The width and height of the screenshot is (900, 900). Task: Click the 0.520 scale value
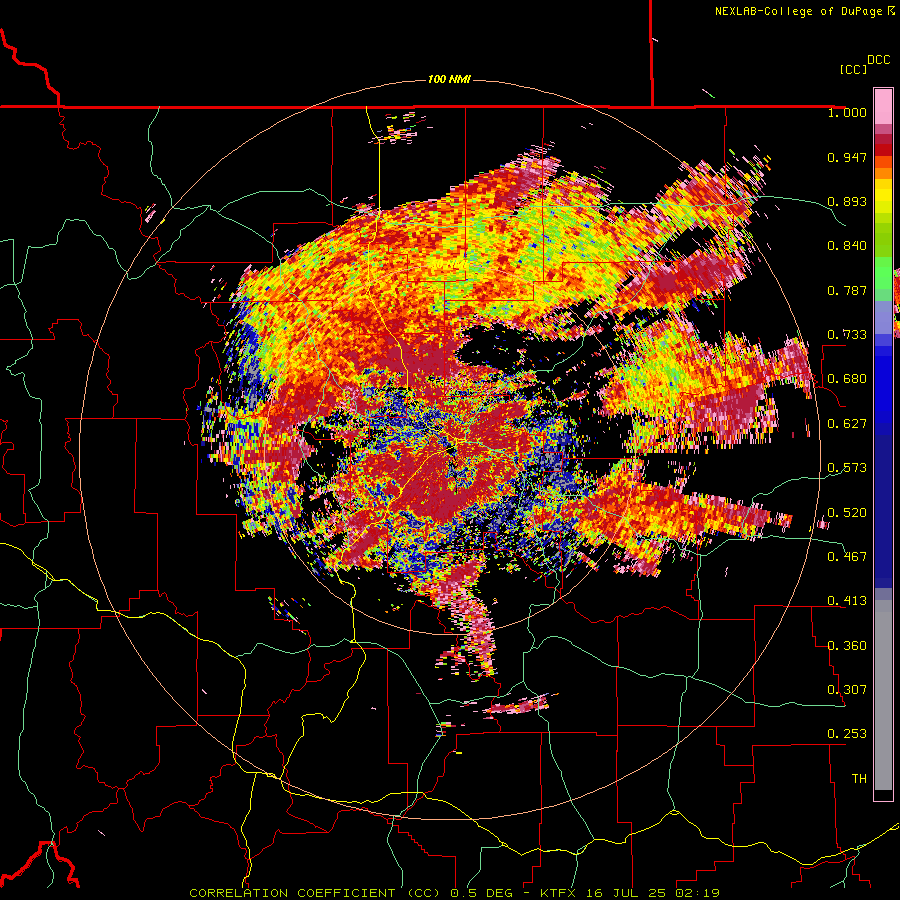(847, 513)
